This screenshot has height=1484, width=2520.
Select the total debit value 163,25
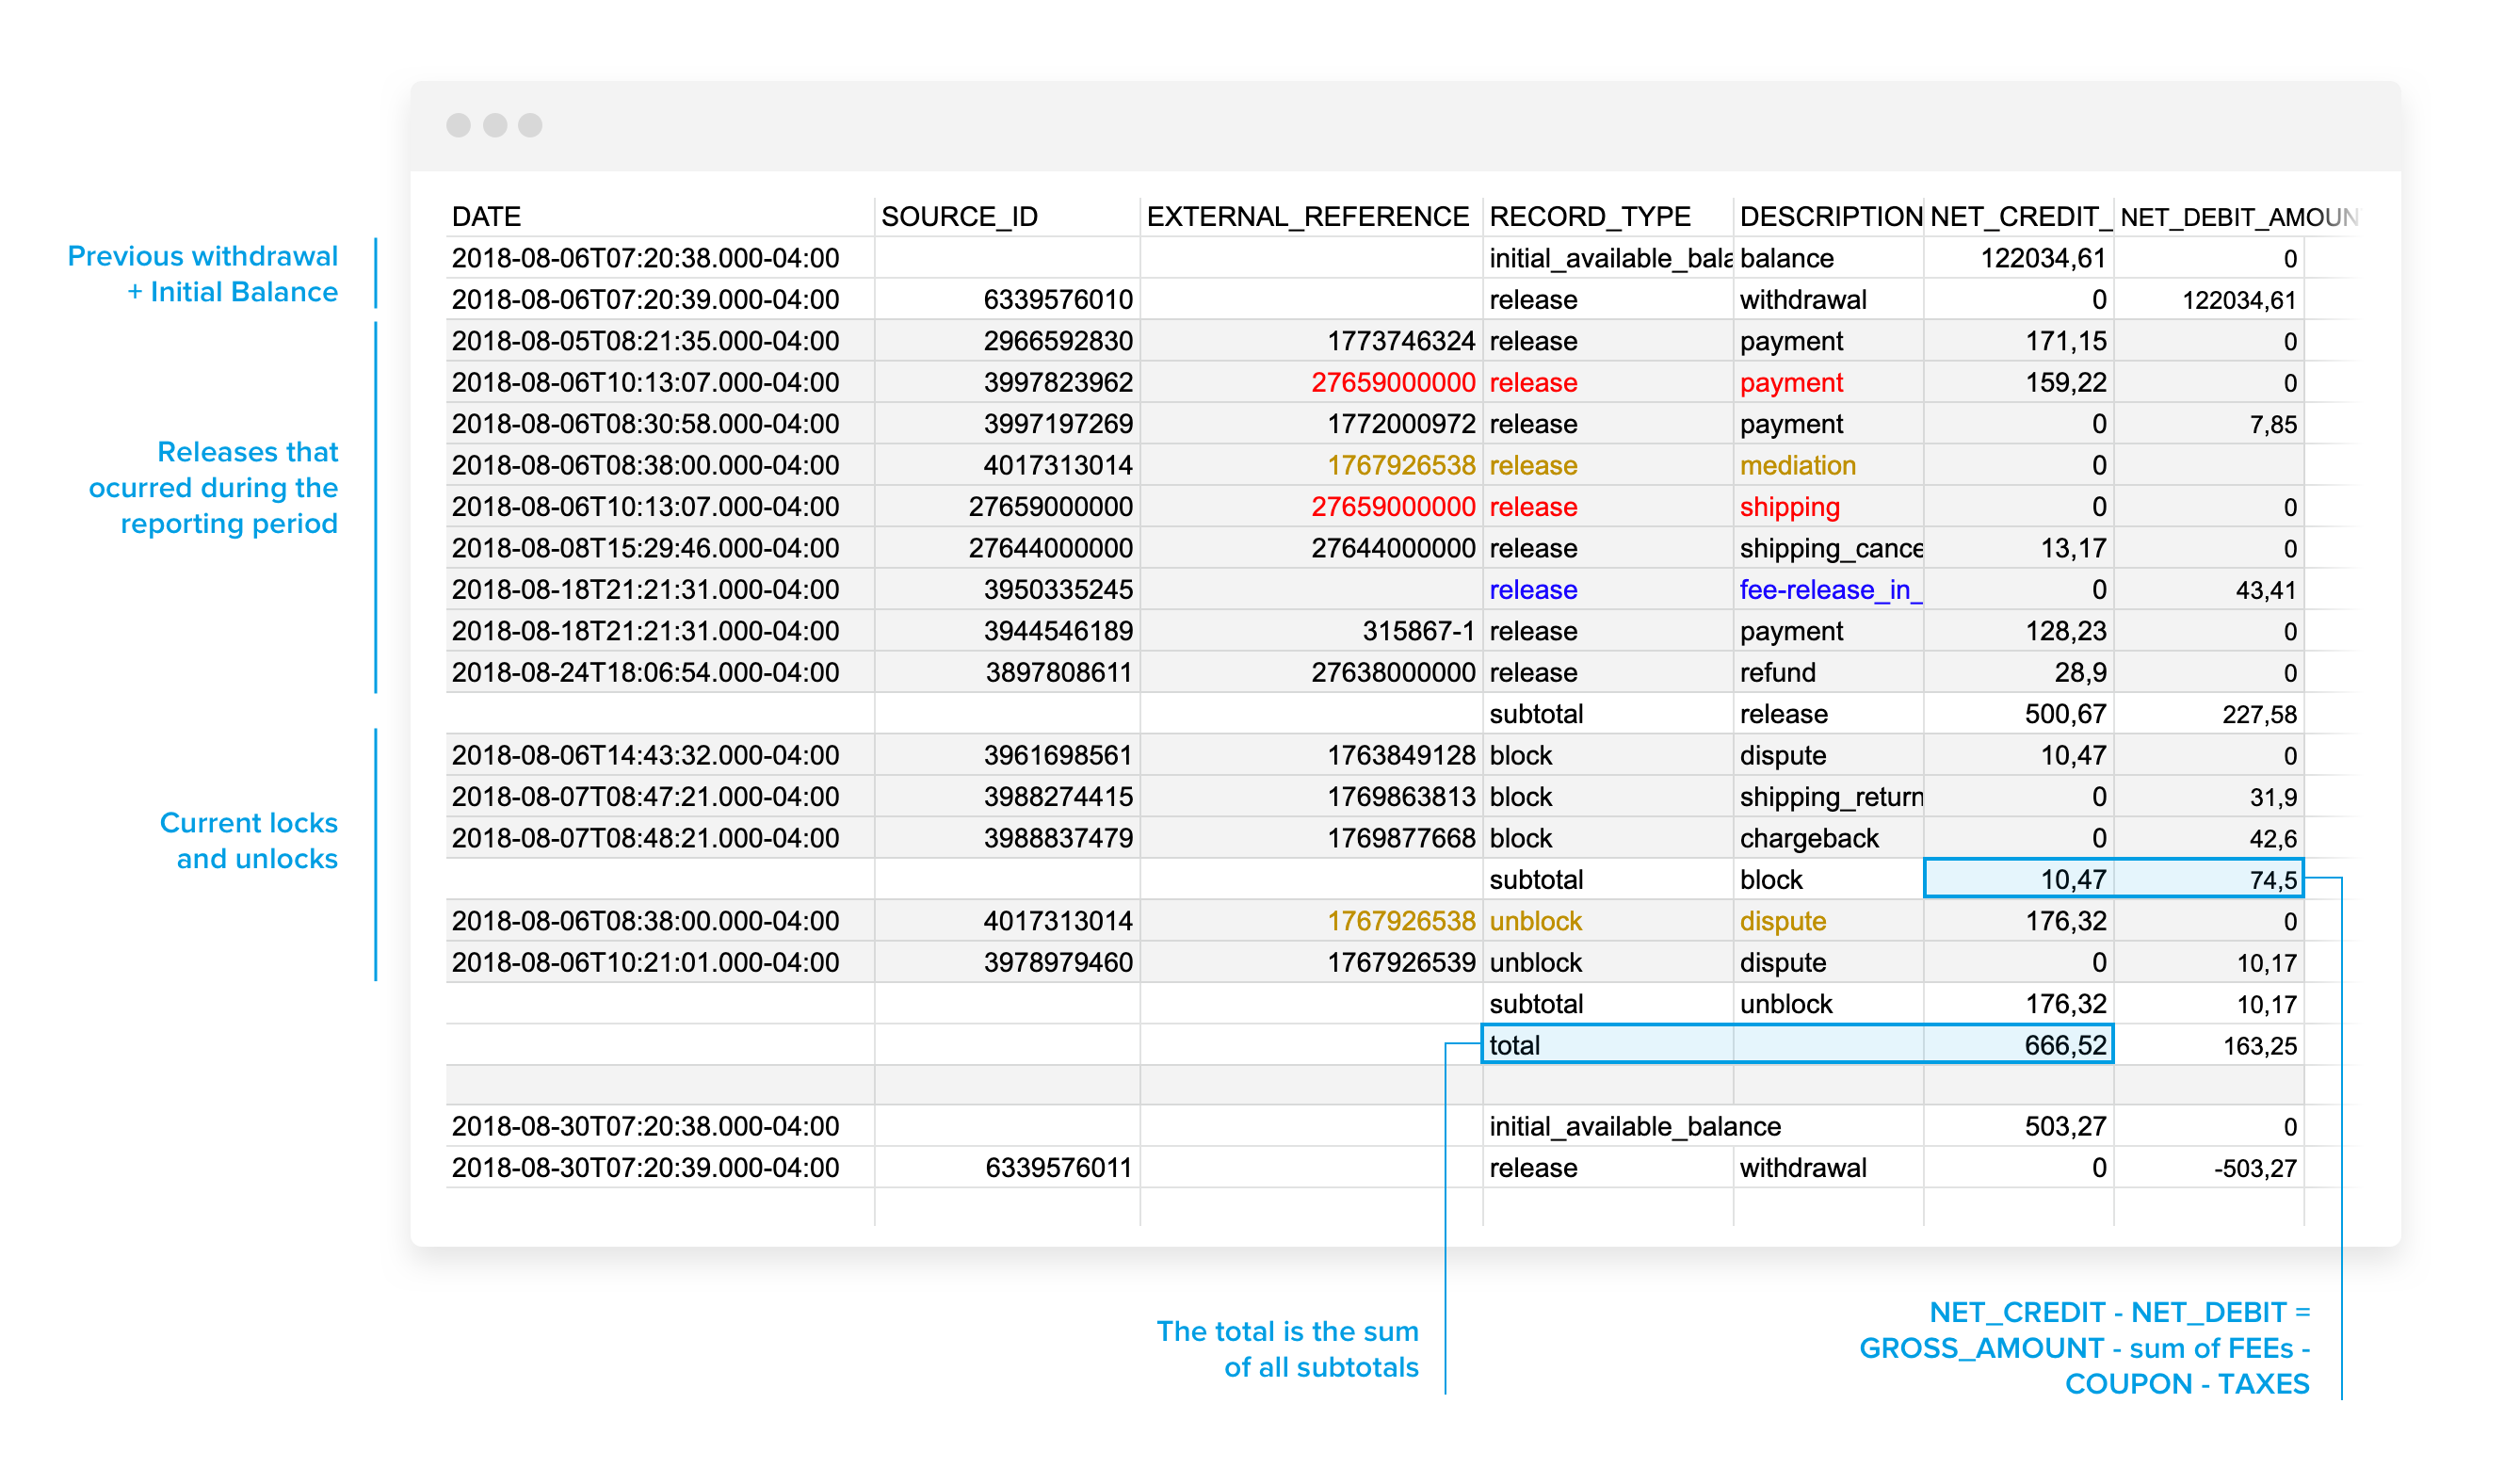(2258, 1046)
